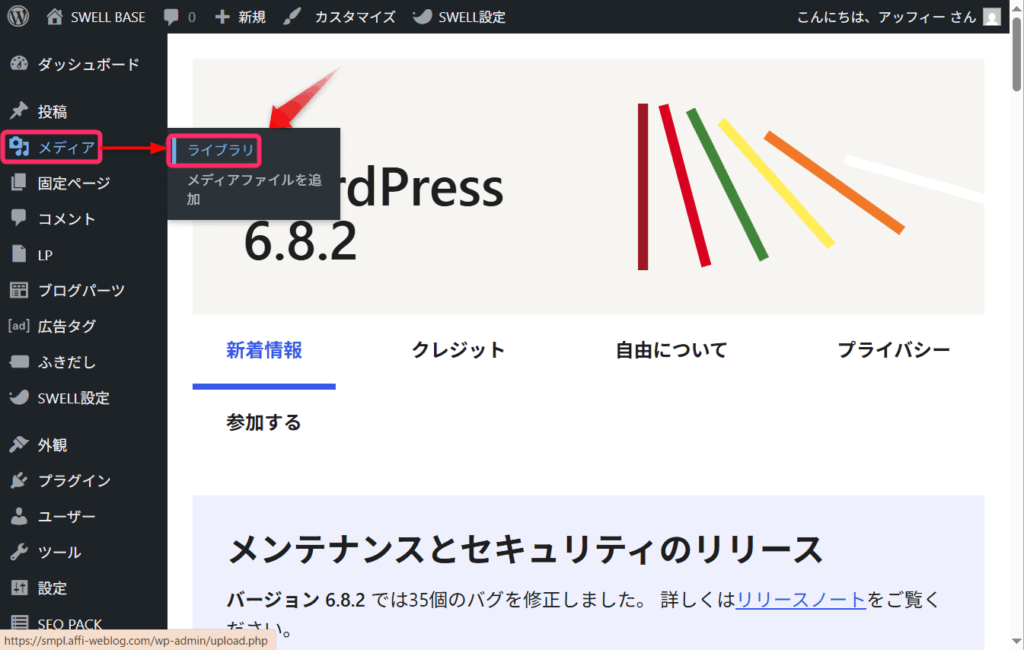1024x650 pixels.
Task: Click the comment count 0 in admin bar
Action: click(x=191, y=18)
